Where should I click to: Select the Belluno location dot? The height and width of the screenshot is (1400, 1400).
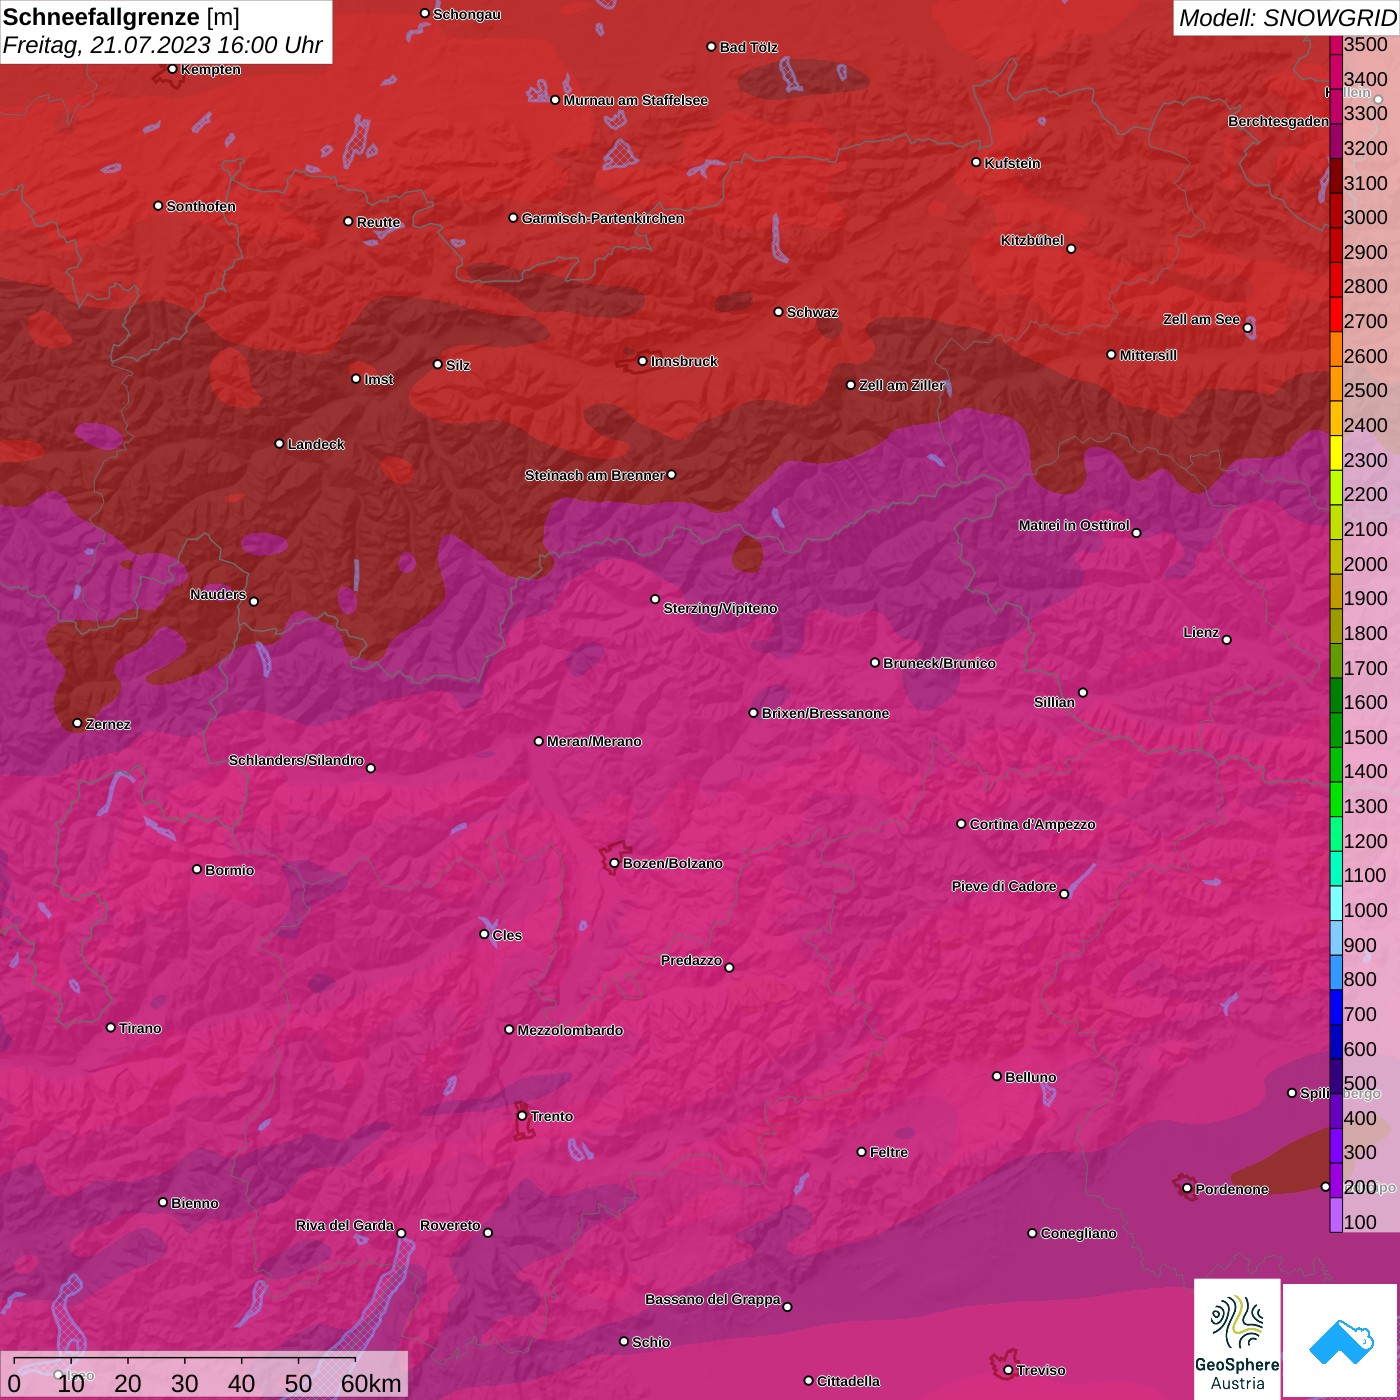pyautogui.click(x=997, y=1076)
